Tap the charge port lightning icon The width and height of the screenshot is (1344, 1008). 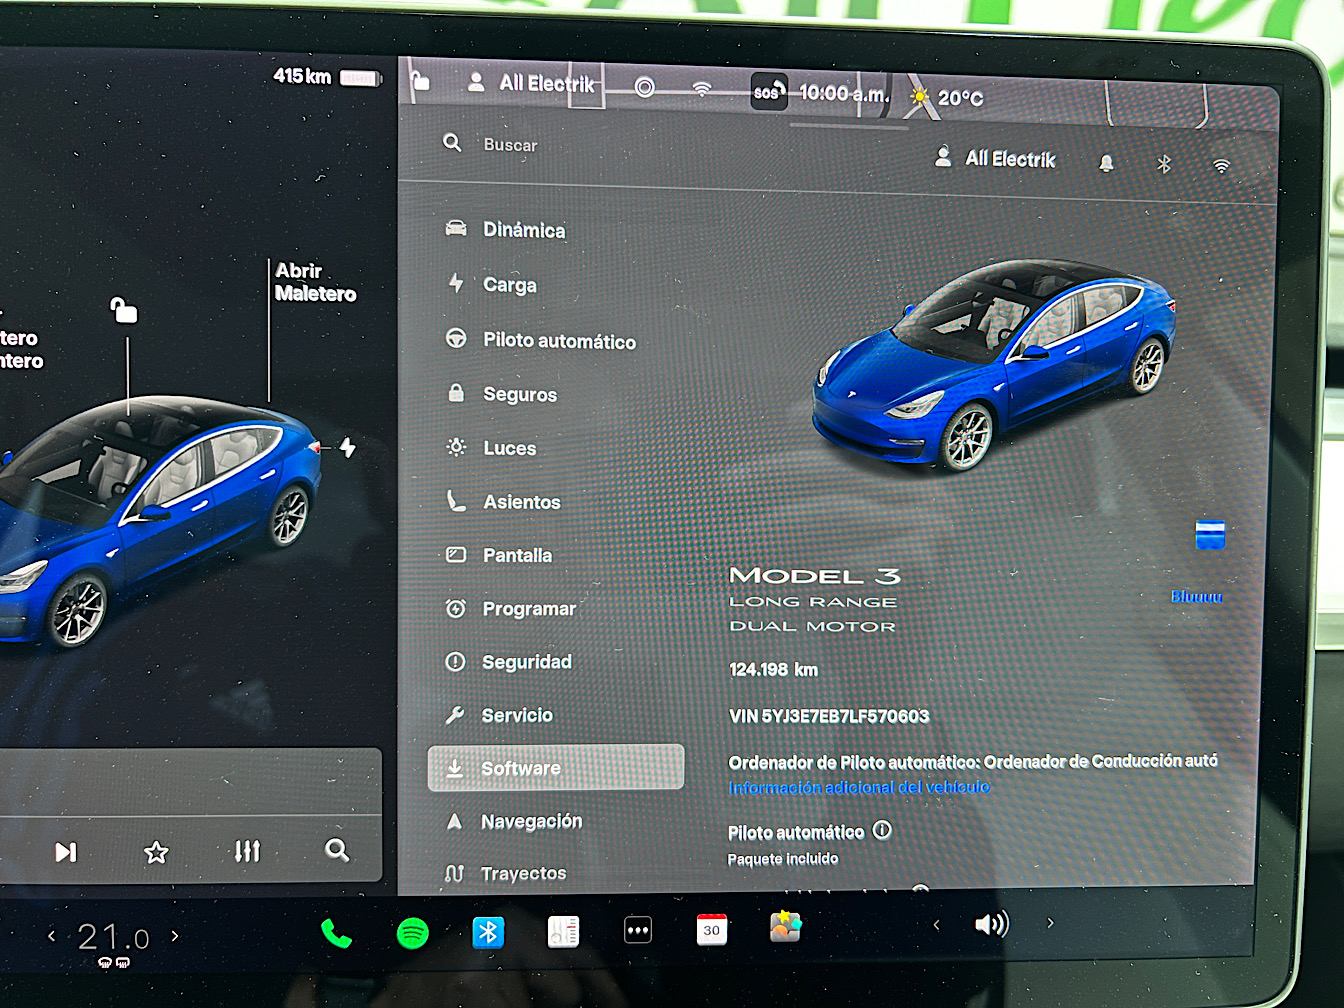(348, 447)
